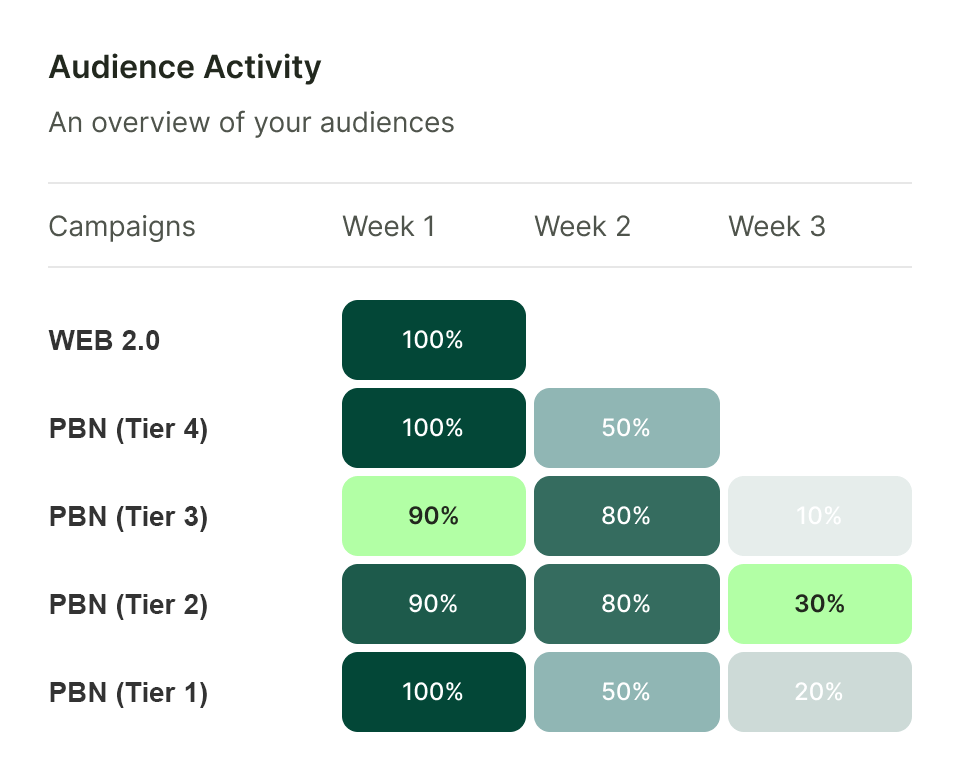Select PBN (Tier 3) Week 1 90% cell
This screenshot has width=960, height=780.
(x=433, y=516)
